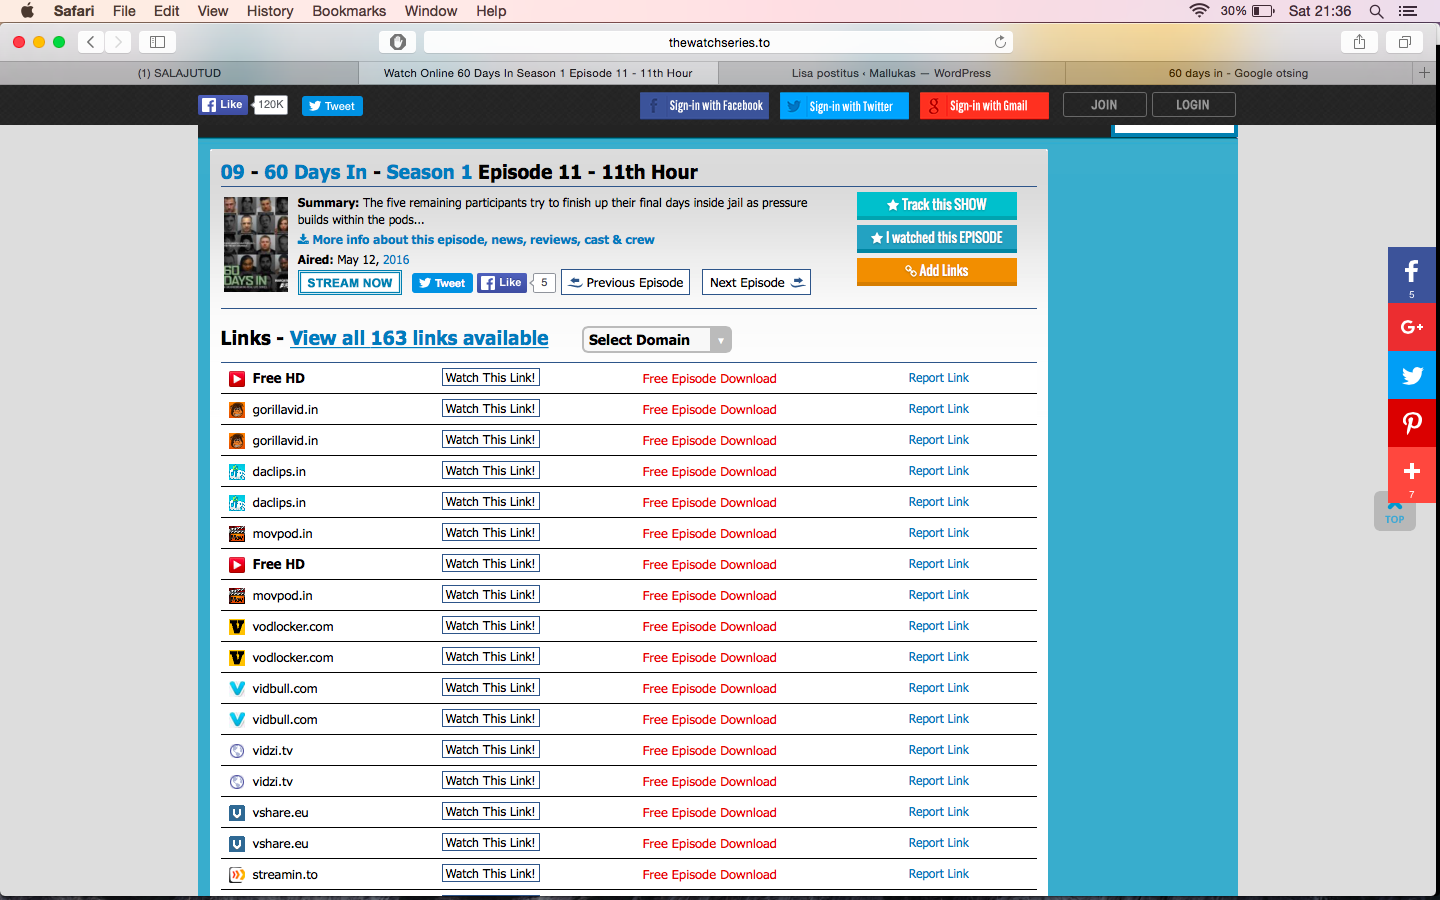
Task: Open the File menu
Action: coord(124,11)
